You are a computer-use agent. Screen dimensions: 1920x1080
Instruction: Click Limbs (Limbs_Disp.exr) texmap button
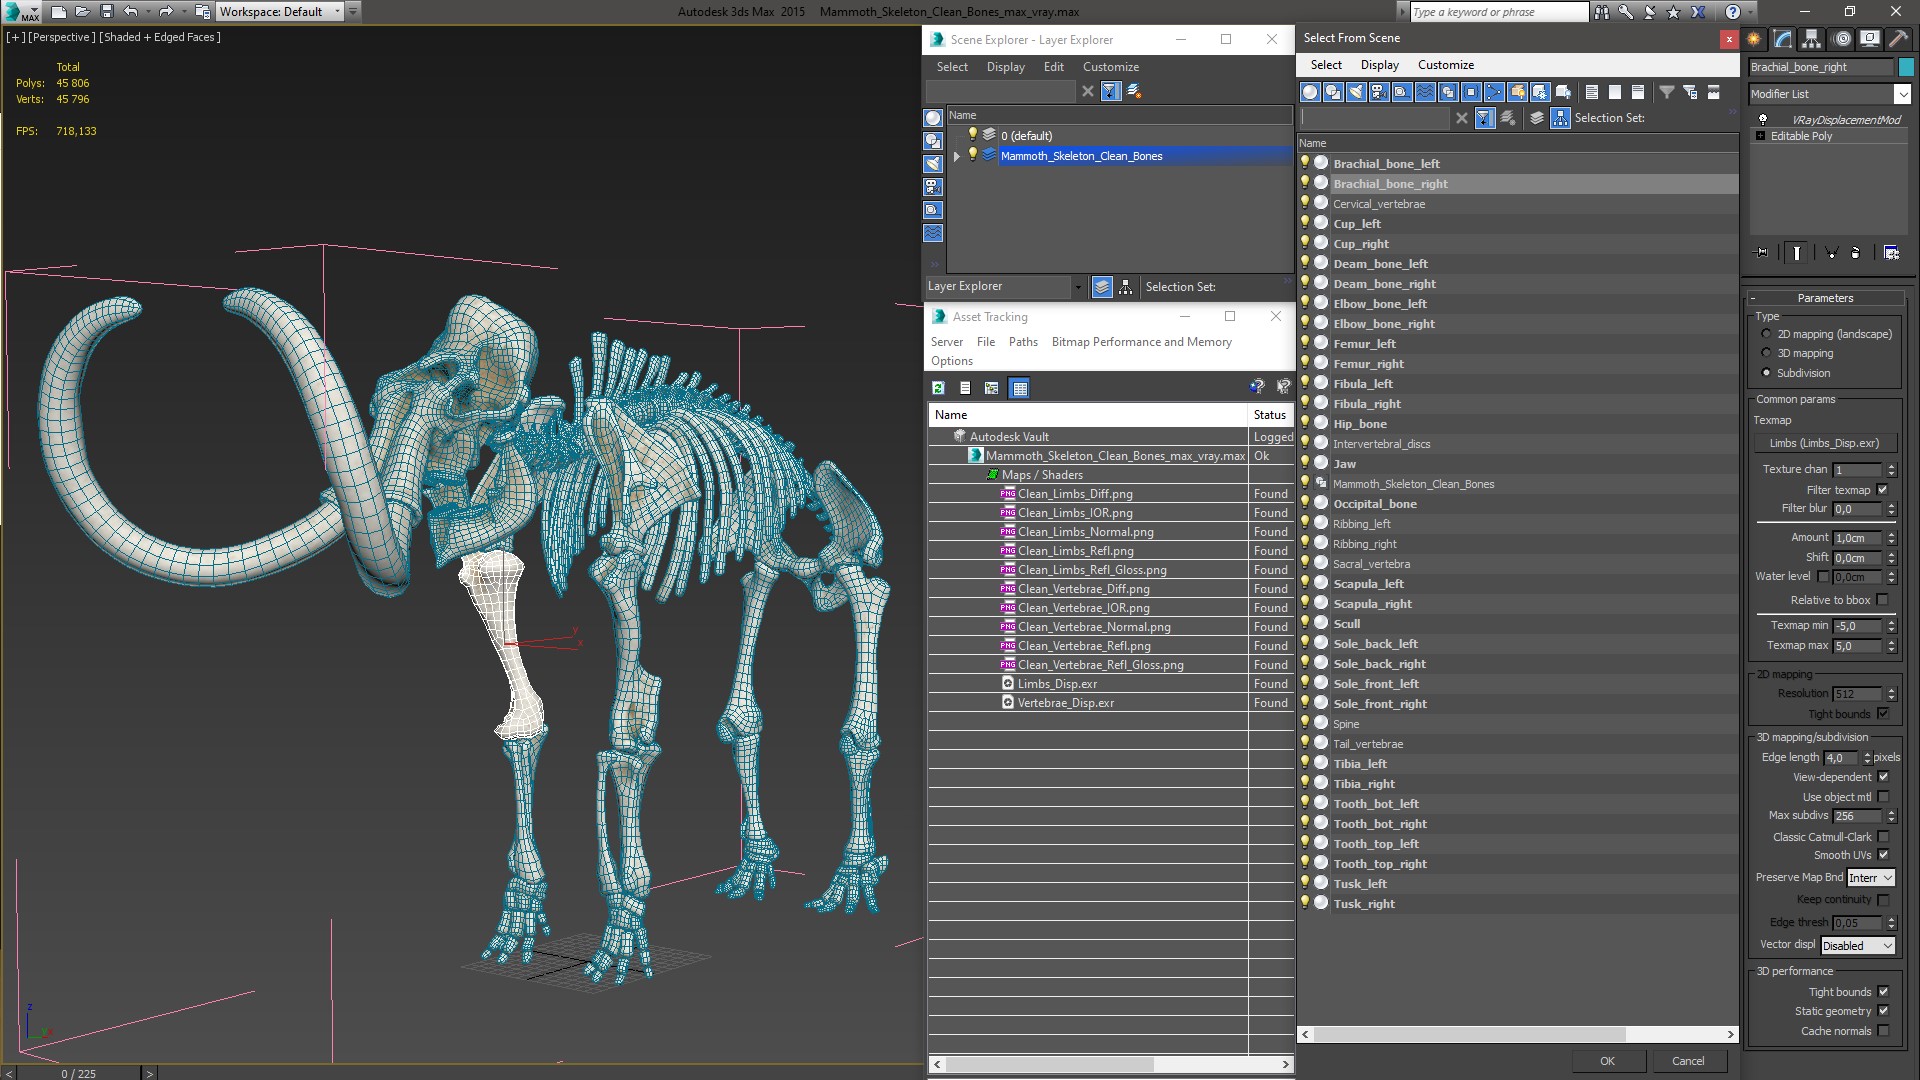1824,443
